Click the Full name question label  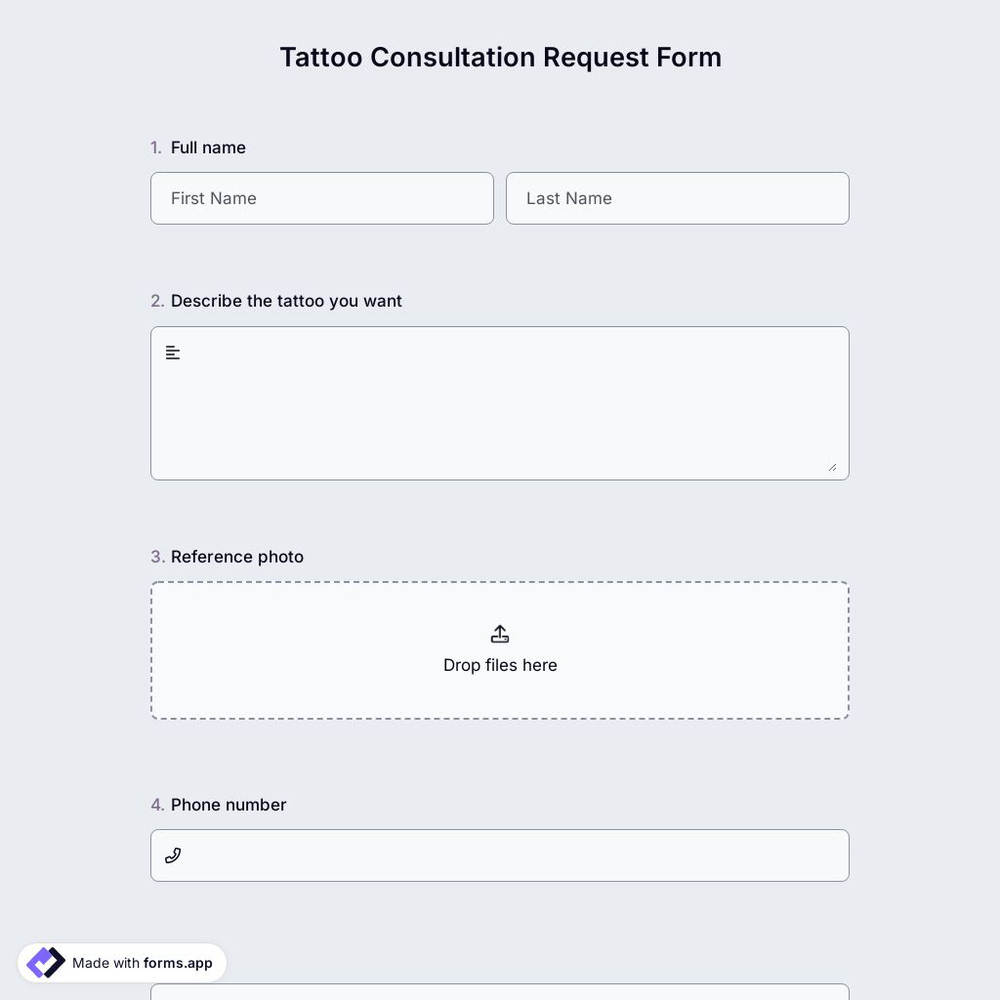[208, 147]
